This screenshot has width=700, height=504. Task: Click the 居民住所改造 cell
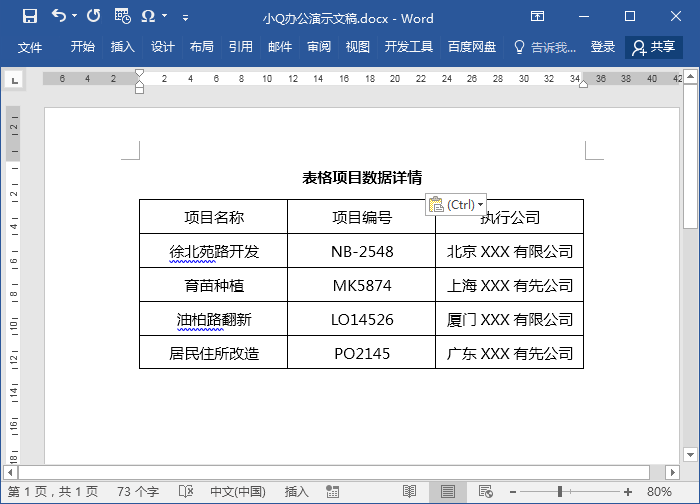[214, 353]
